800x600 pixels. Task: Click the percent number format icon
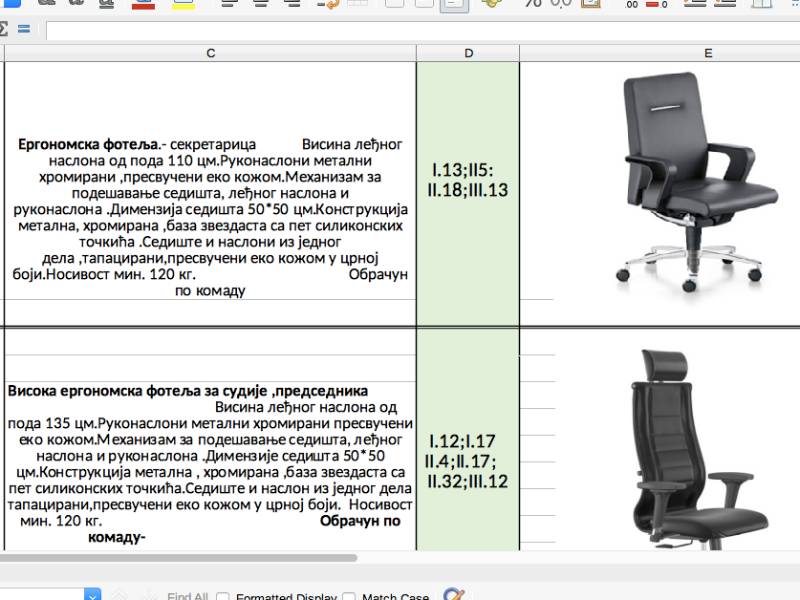point(533,6)
